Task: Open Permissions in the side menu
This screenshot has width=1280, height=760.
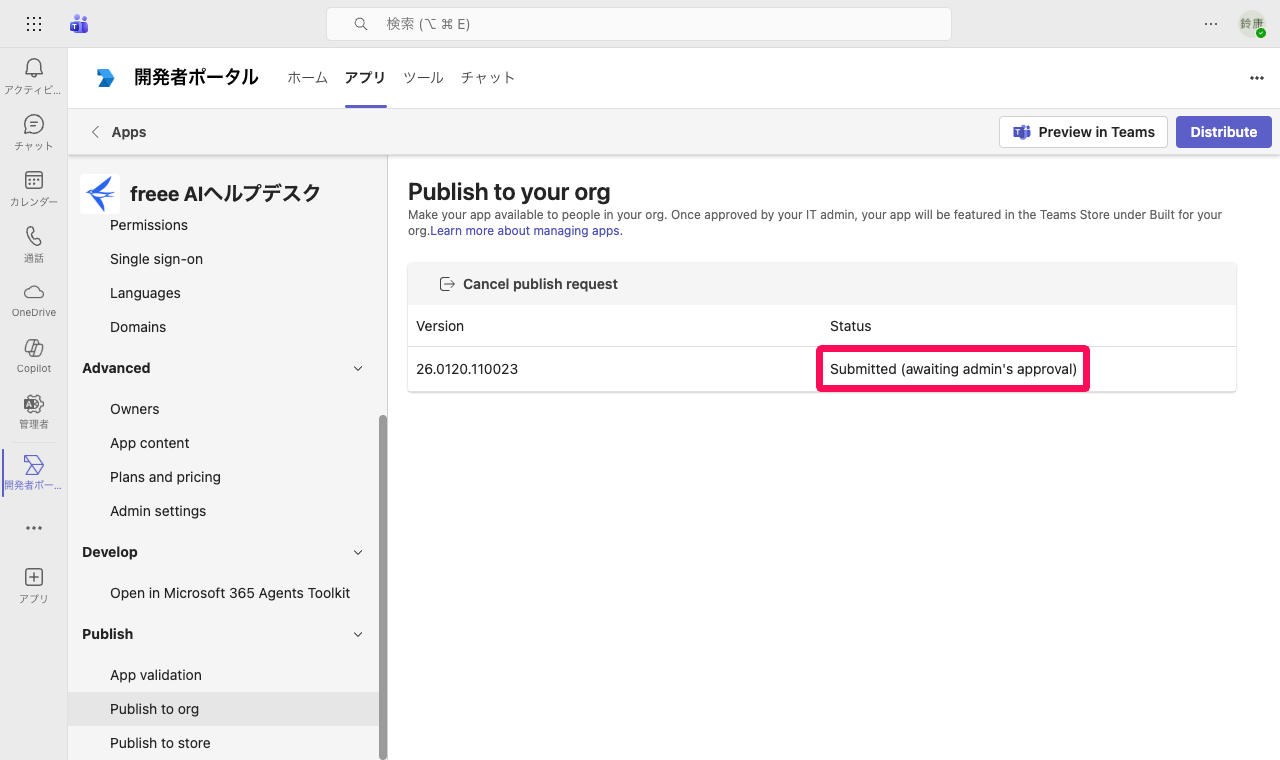Action: (x=149, y=225)
